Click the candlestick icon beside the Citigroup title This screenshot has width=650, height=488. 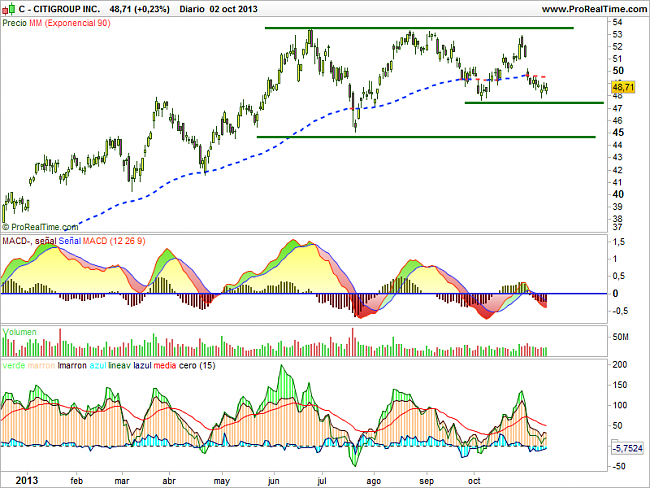click(8, 9)
